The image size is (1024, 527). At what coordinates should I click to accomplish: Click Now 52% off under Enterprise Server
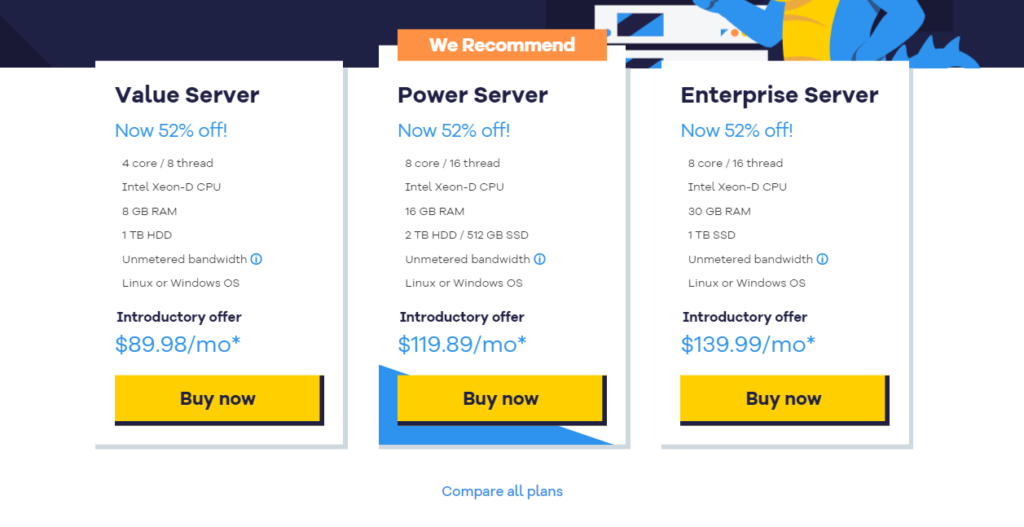click(737, 131)
